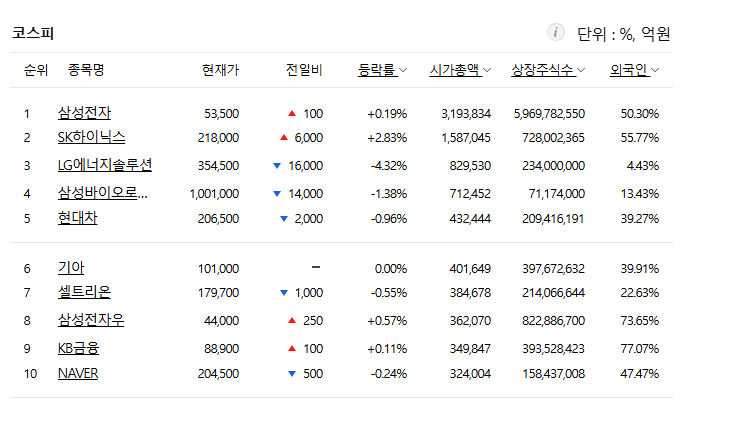The height and width of the screenshot is (421, 734).
Task: Click the 단위 : %, 억원 label
Action: tap(624, 34)
